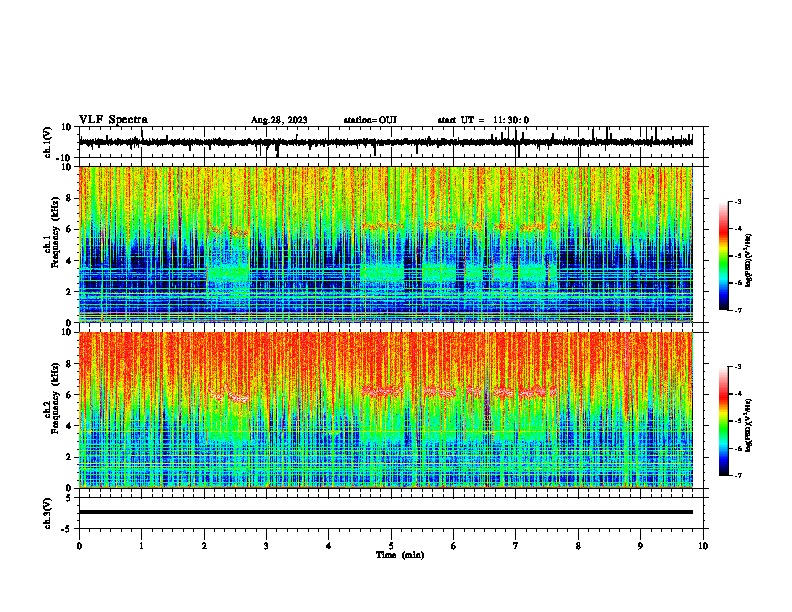
Task: Click the "4" frequency tick on ch.2 spectrogram
Action: [70, 426]
